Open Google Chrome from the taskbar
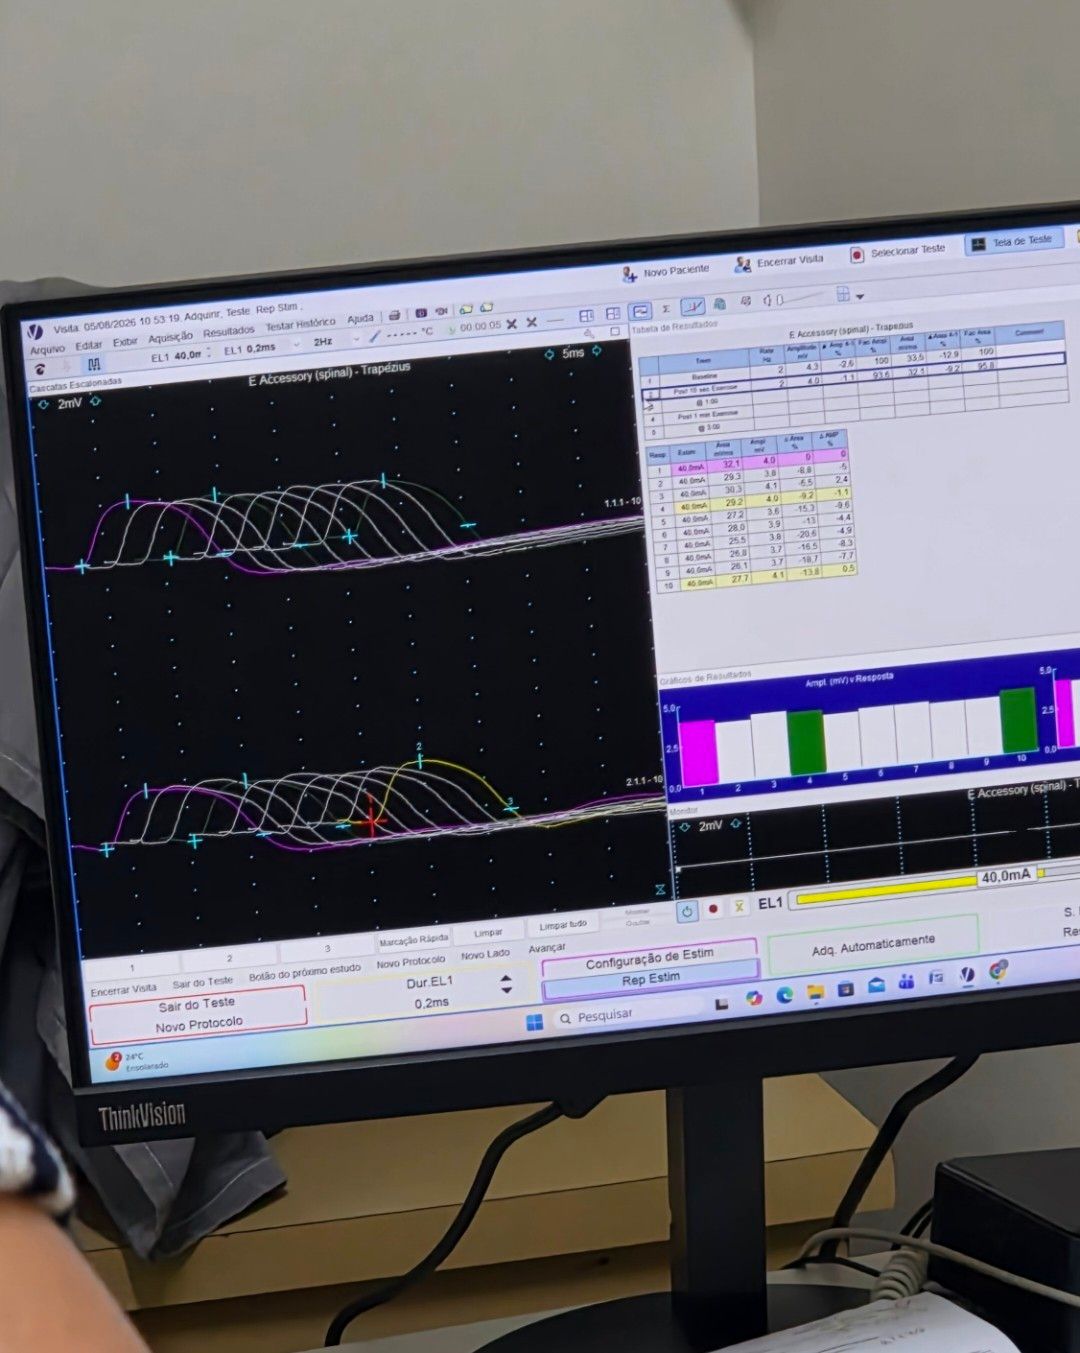This screenshot has width=1080, height=1353. point(997,970)
